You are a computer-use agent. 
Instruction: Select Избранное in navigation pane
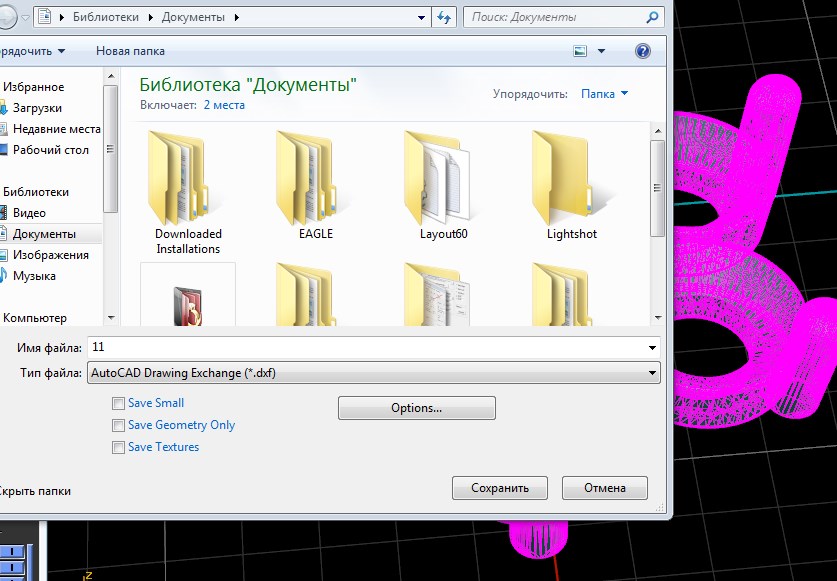point(33,87)
